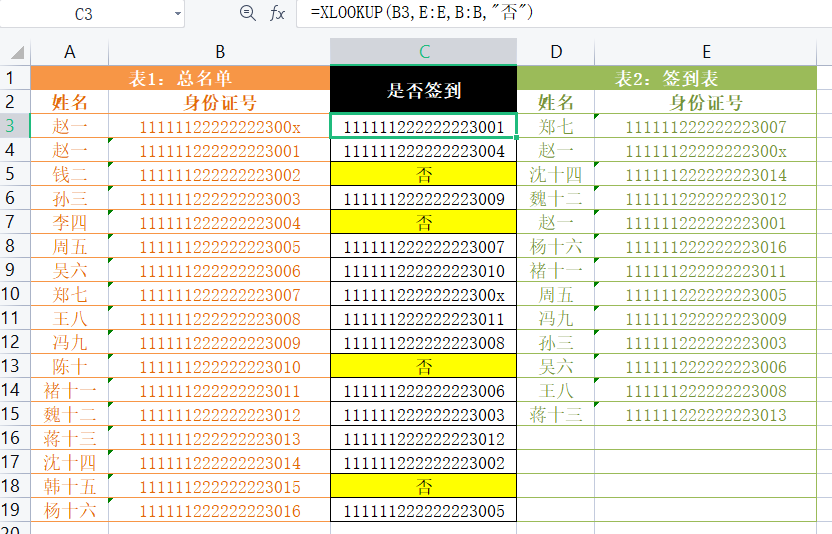Select cell B13 ID ending 3010

(x=220, y=366)
